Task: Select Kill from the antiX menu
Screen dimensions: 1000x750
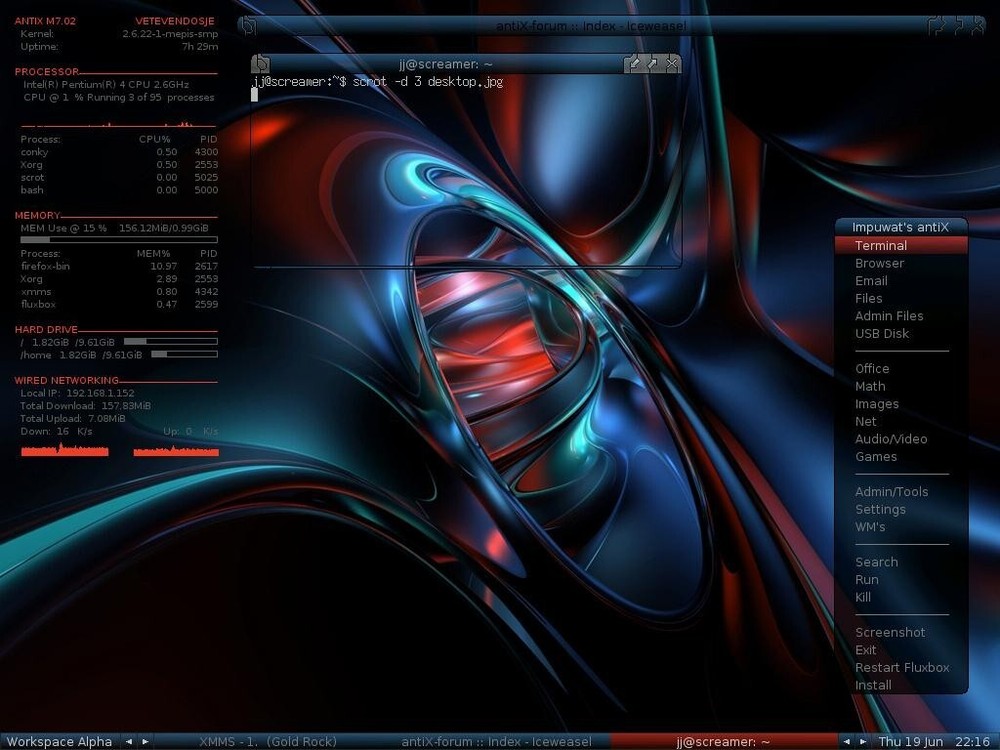Action: 863,597
